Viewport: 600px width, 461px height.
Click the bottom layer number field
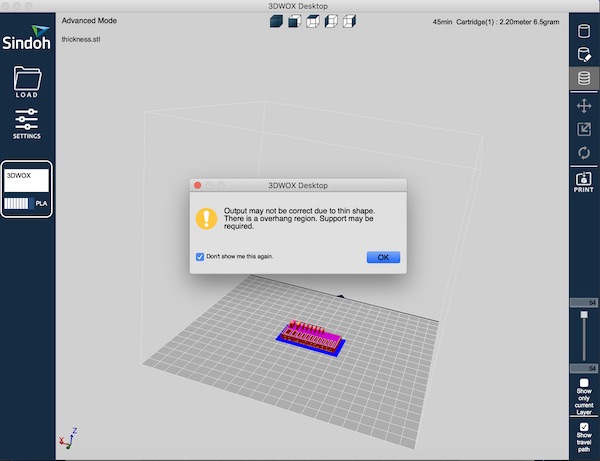tap(584, 368)
